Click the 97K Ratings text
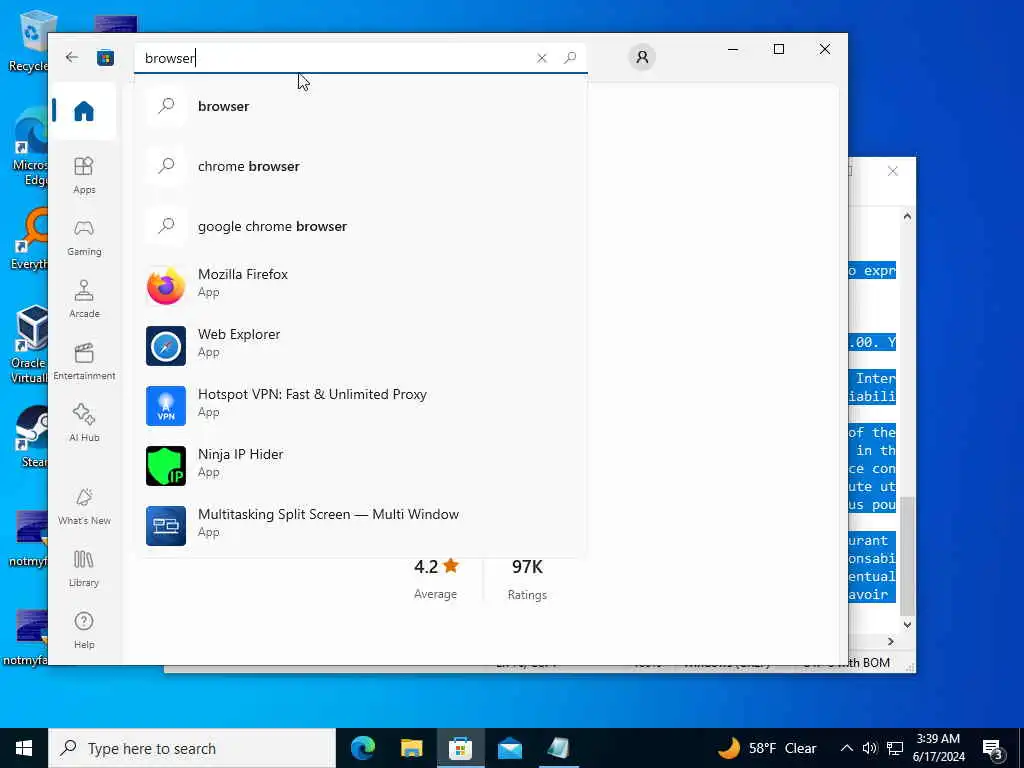1024x768 pixels. pos(527,579)
